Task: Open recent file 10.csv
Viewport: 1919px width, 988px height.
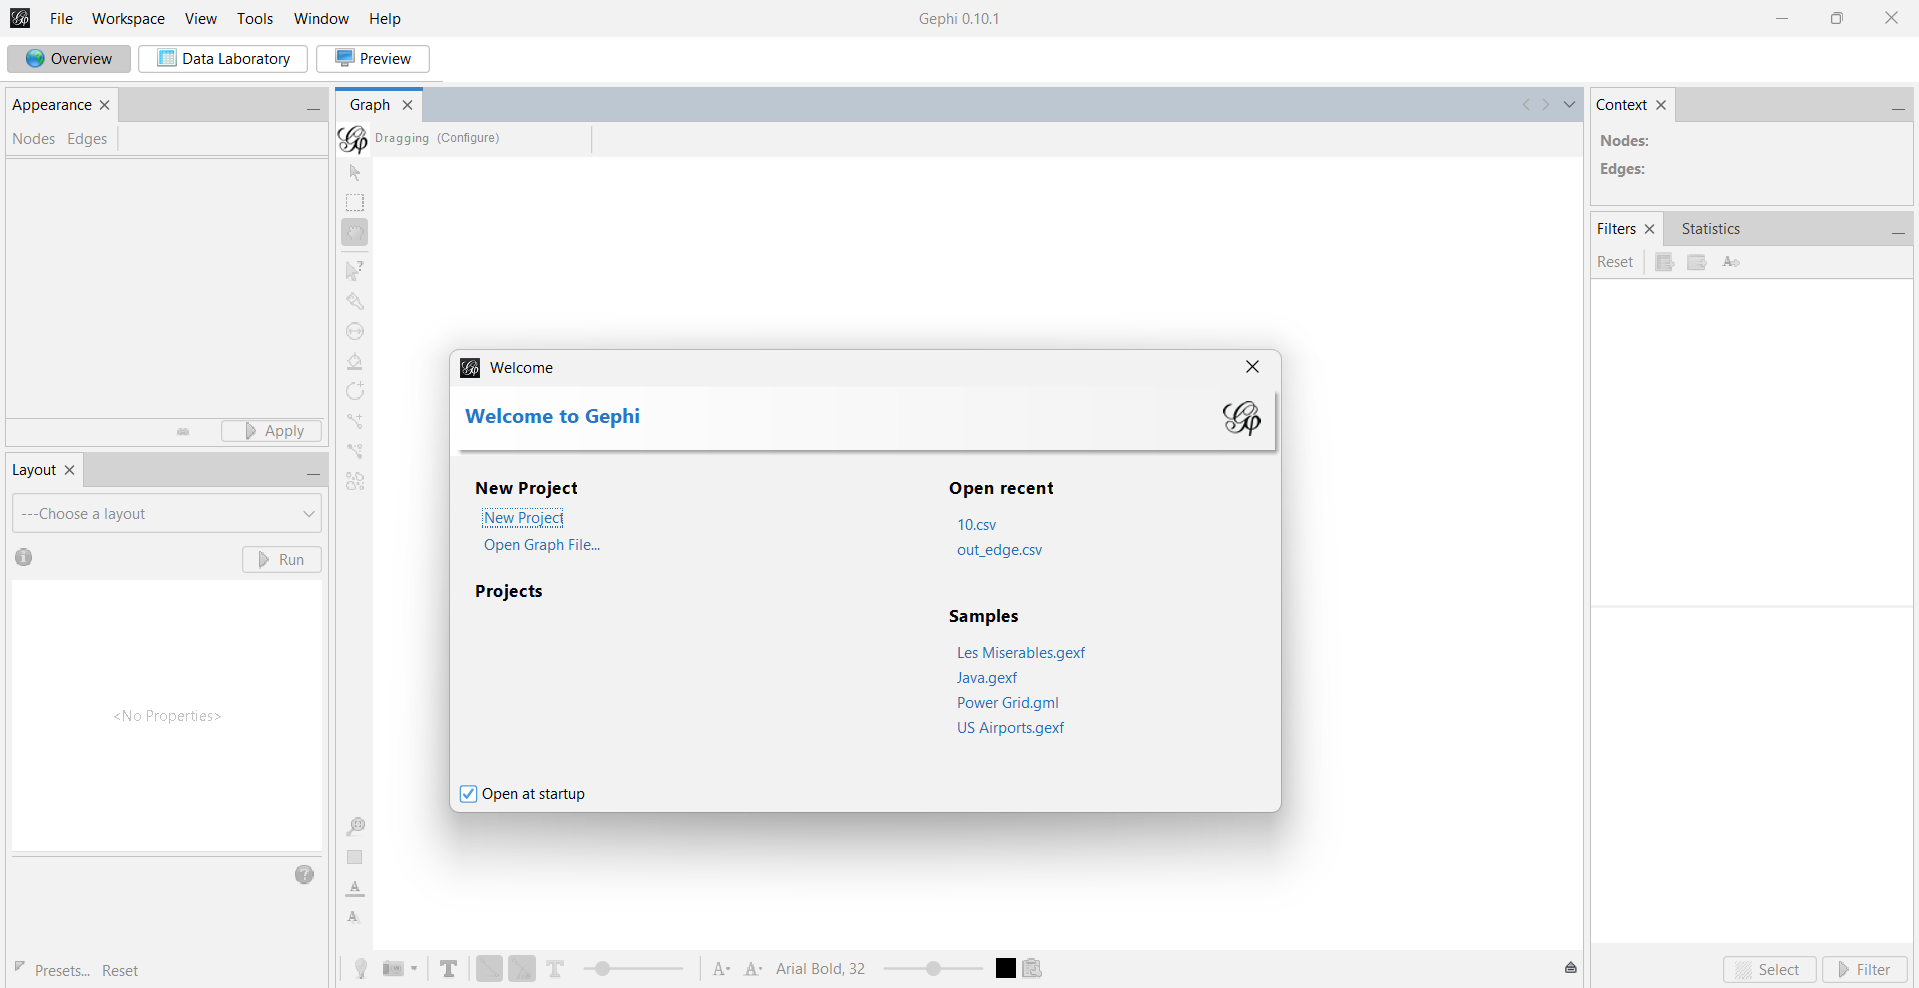Action: 977,525
